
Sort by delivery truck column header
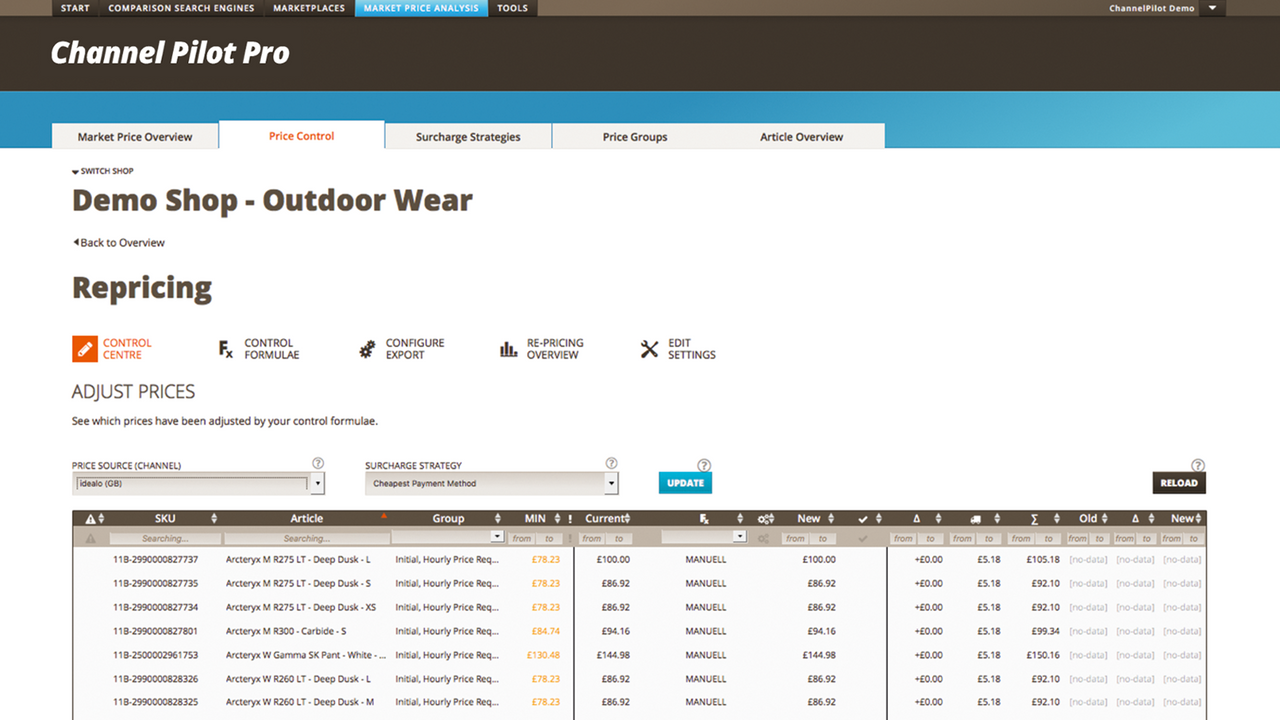[x=975, y=519]
